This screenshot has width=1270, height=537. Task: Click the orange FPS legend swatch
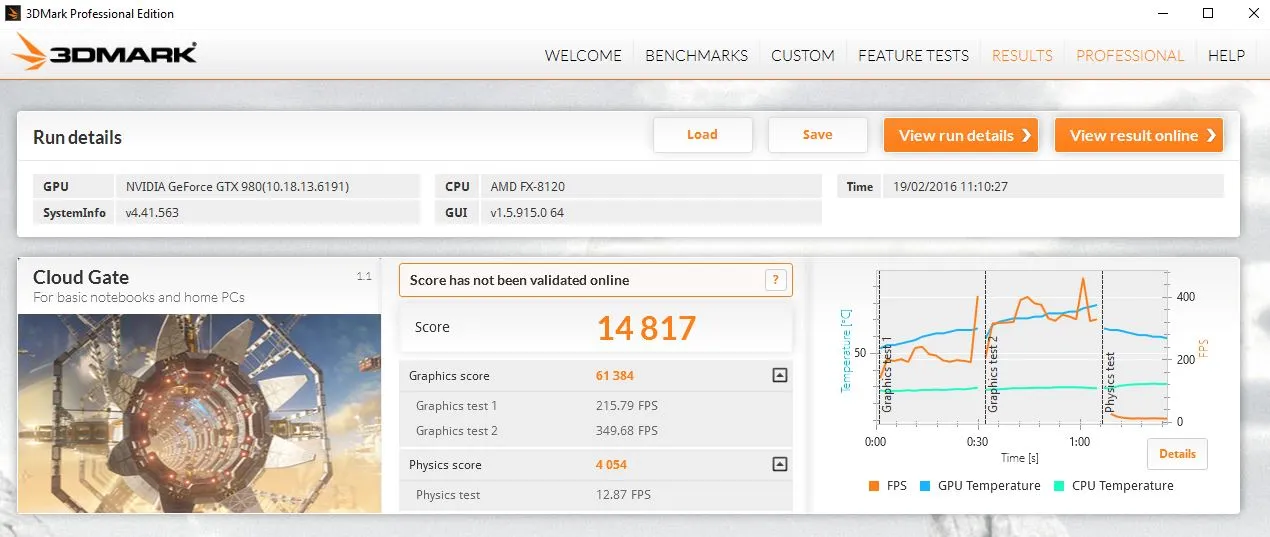874,486
